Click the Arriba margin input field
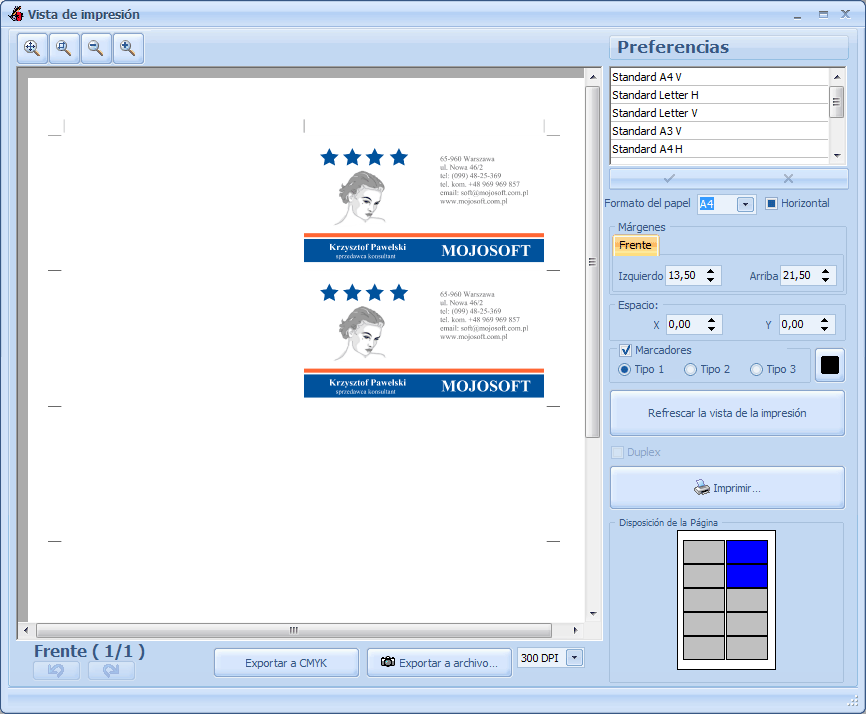The image size is (866, 714). click(x=800, y=276)
